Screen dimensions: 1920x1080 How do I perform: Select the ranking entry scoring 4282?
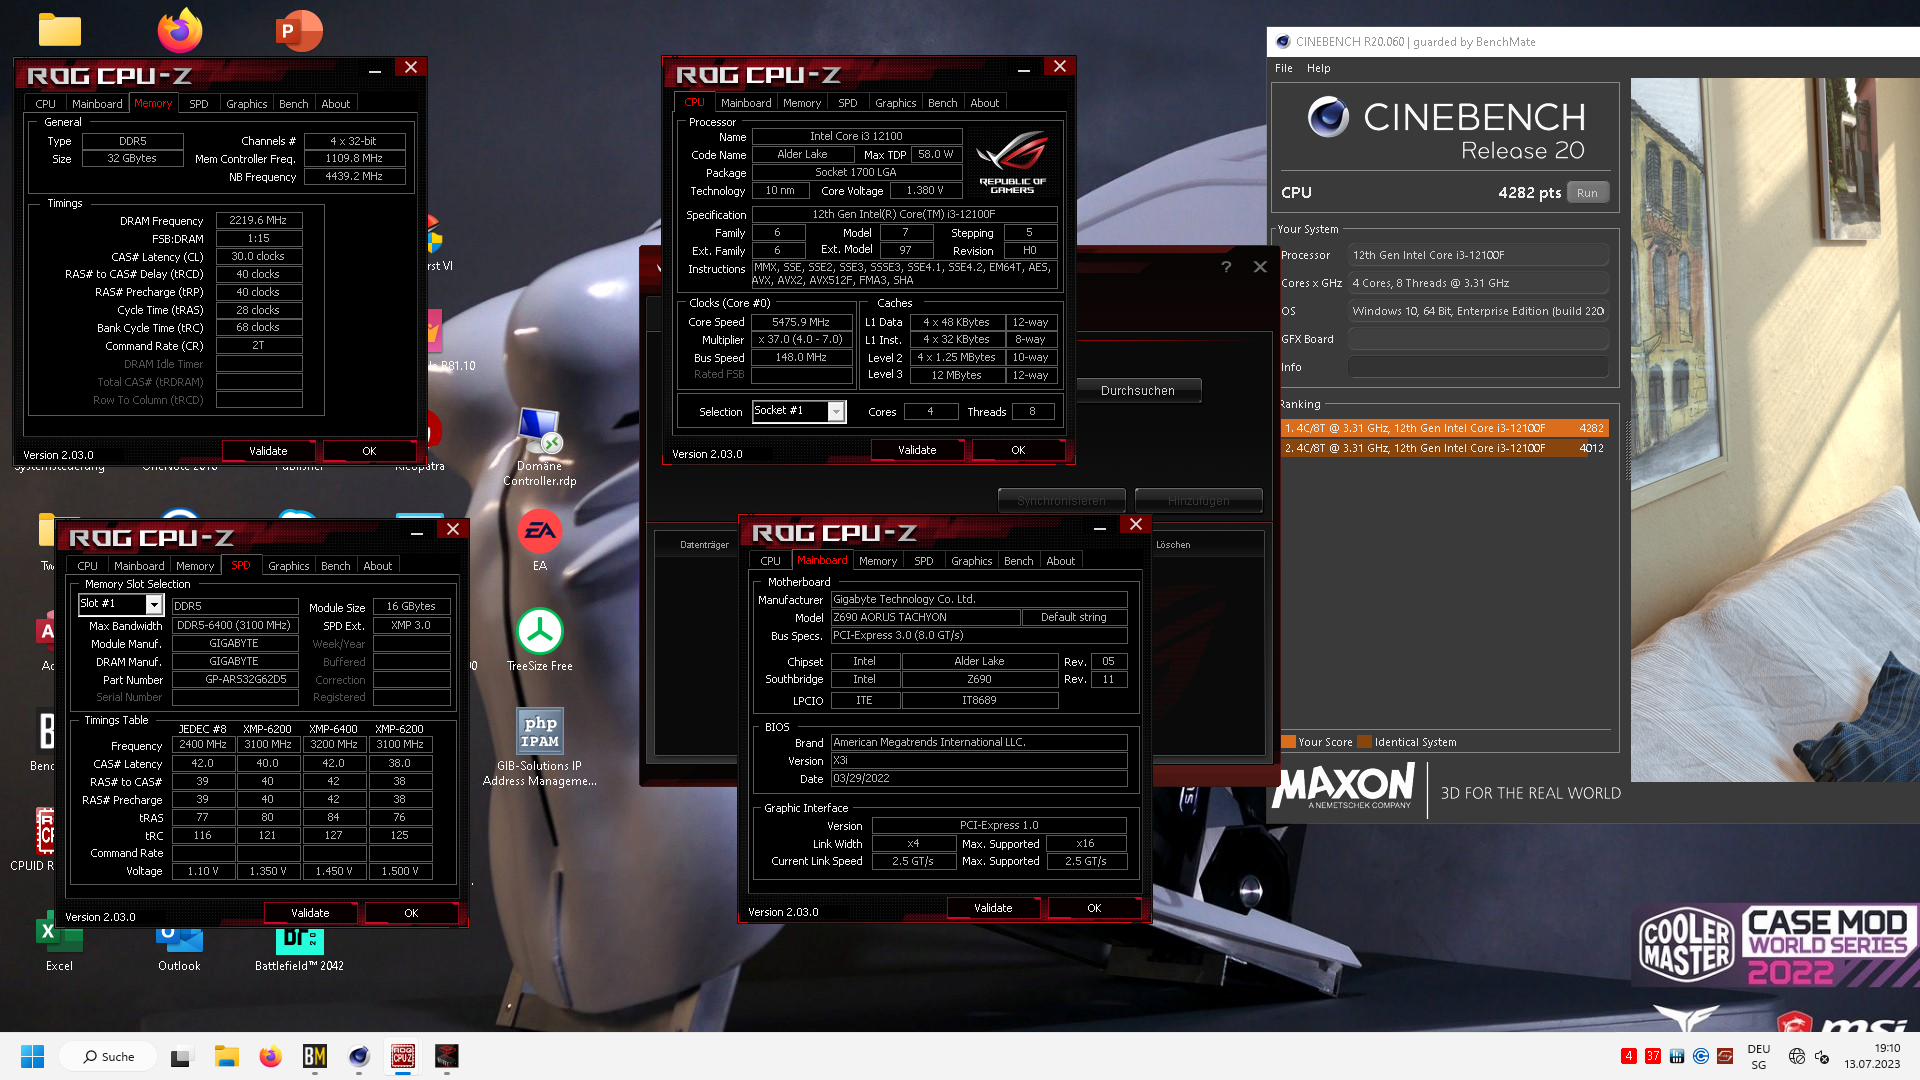(x=1444, y=428)
